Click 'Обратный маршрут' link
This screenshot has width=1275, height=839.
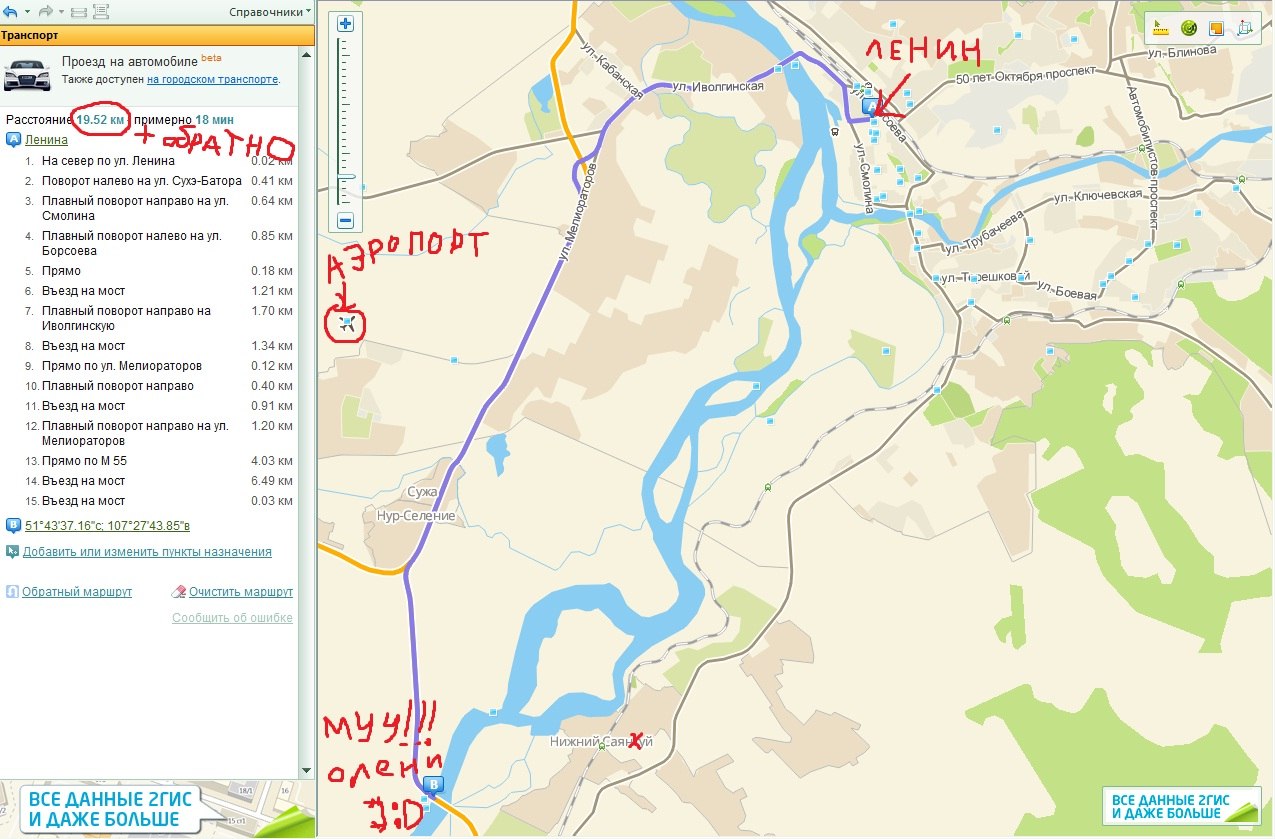tap(77, 592)
